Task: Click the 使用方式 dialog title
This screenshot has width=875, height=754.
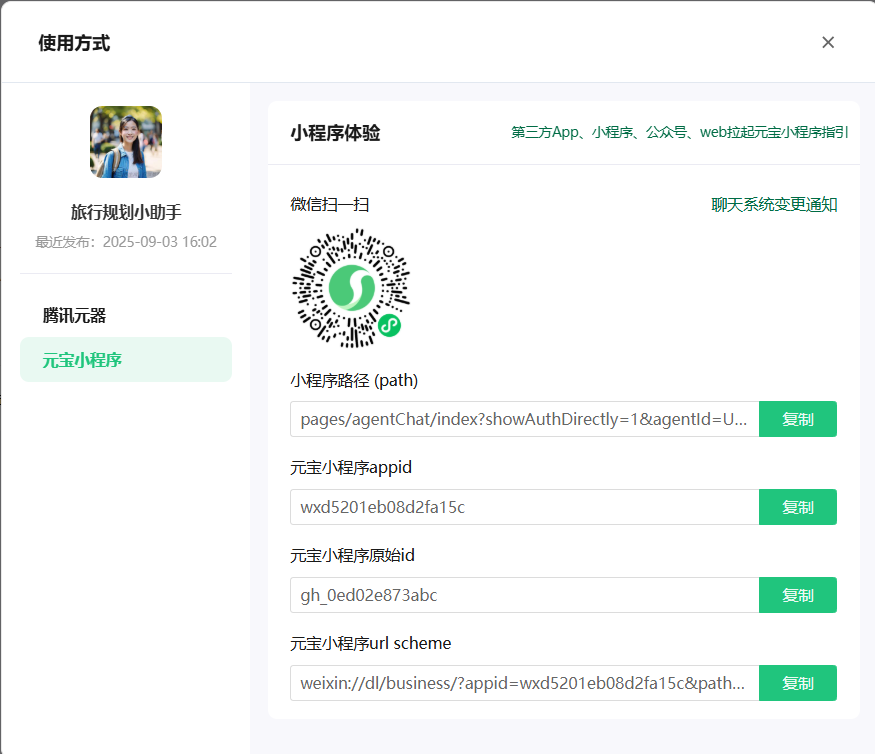Action: click(x=74, y=43)
